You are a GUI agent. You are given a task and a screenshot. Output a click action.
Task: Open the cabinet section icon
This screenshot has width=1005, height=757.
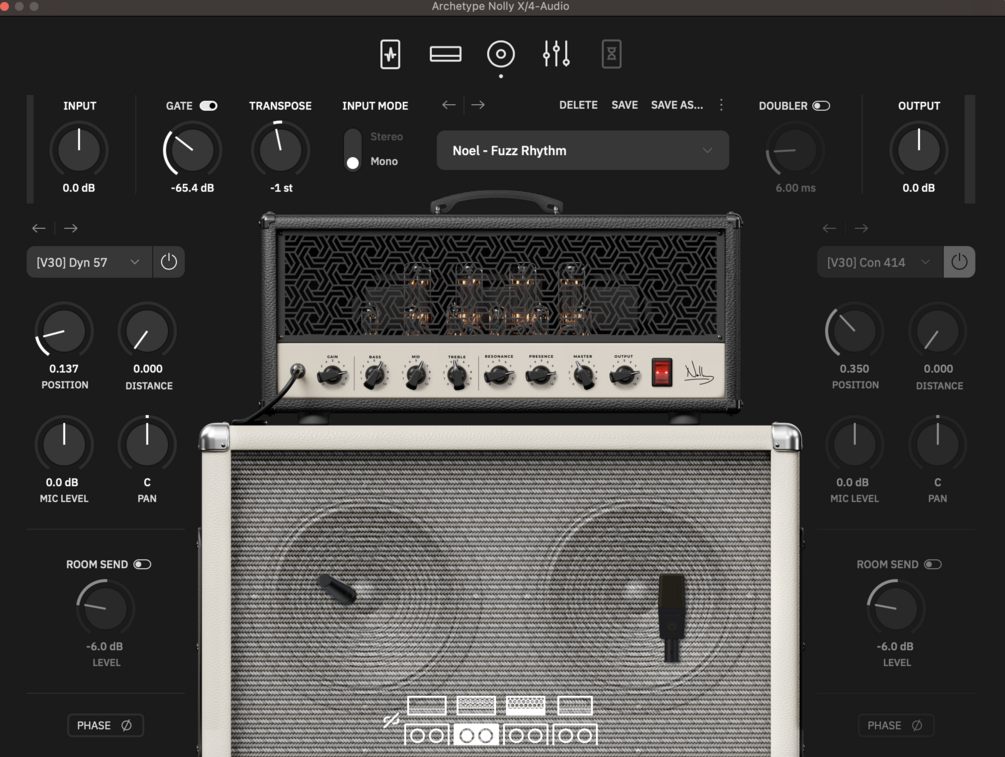pos(501,54)
